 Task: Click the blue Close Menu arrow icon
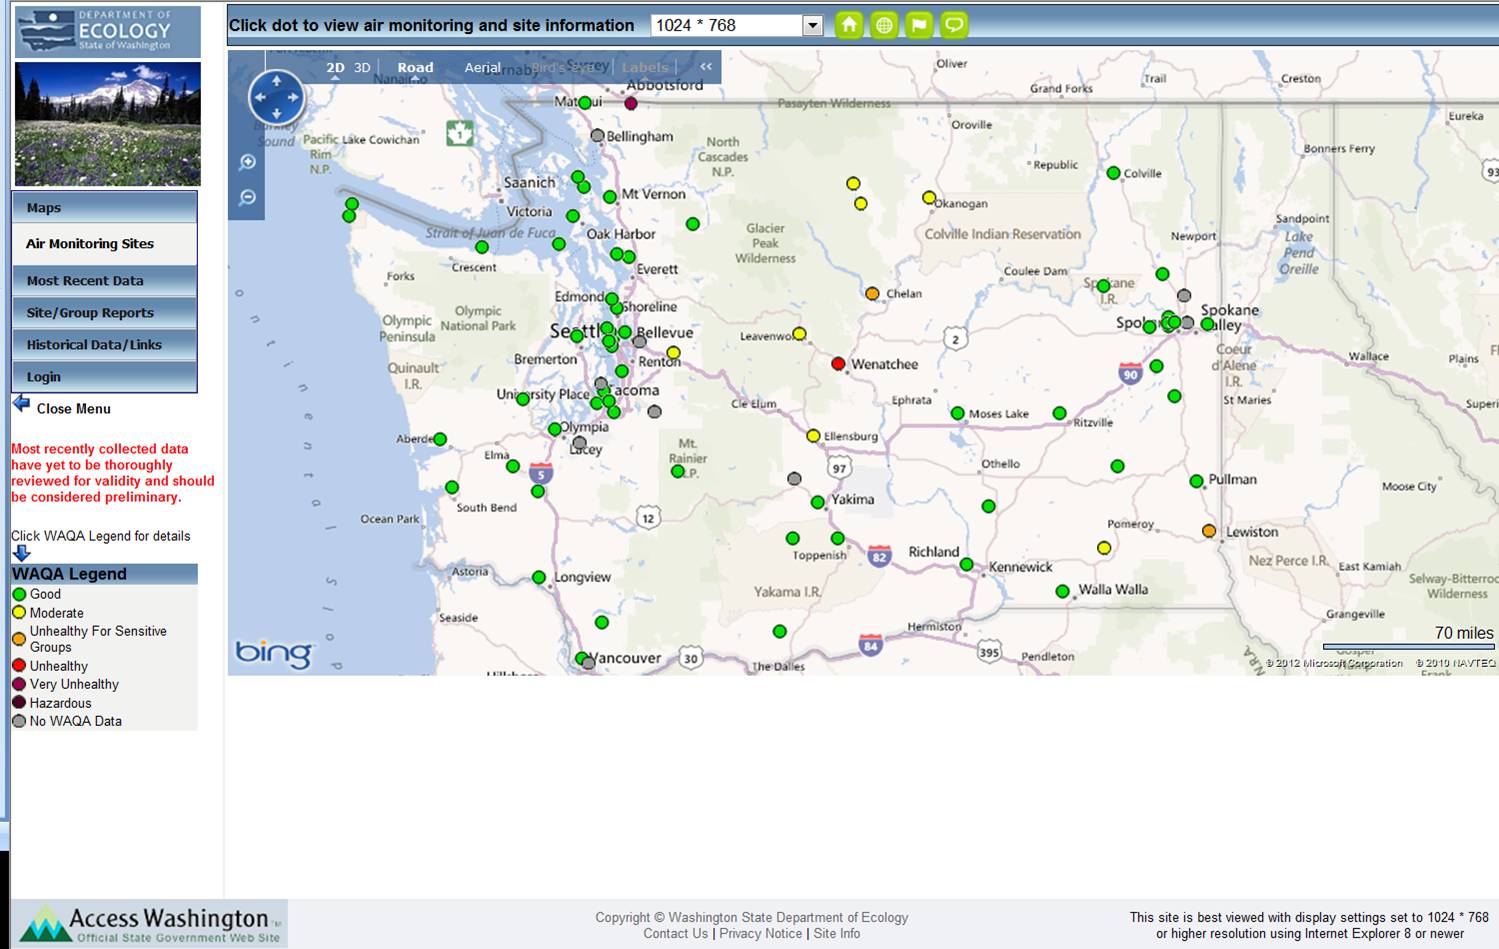[x=21, y=404]
